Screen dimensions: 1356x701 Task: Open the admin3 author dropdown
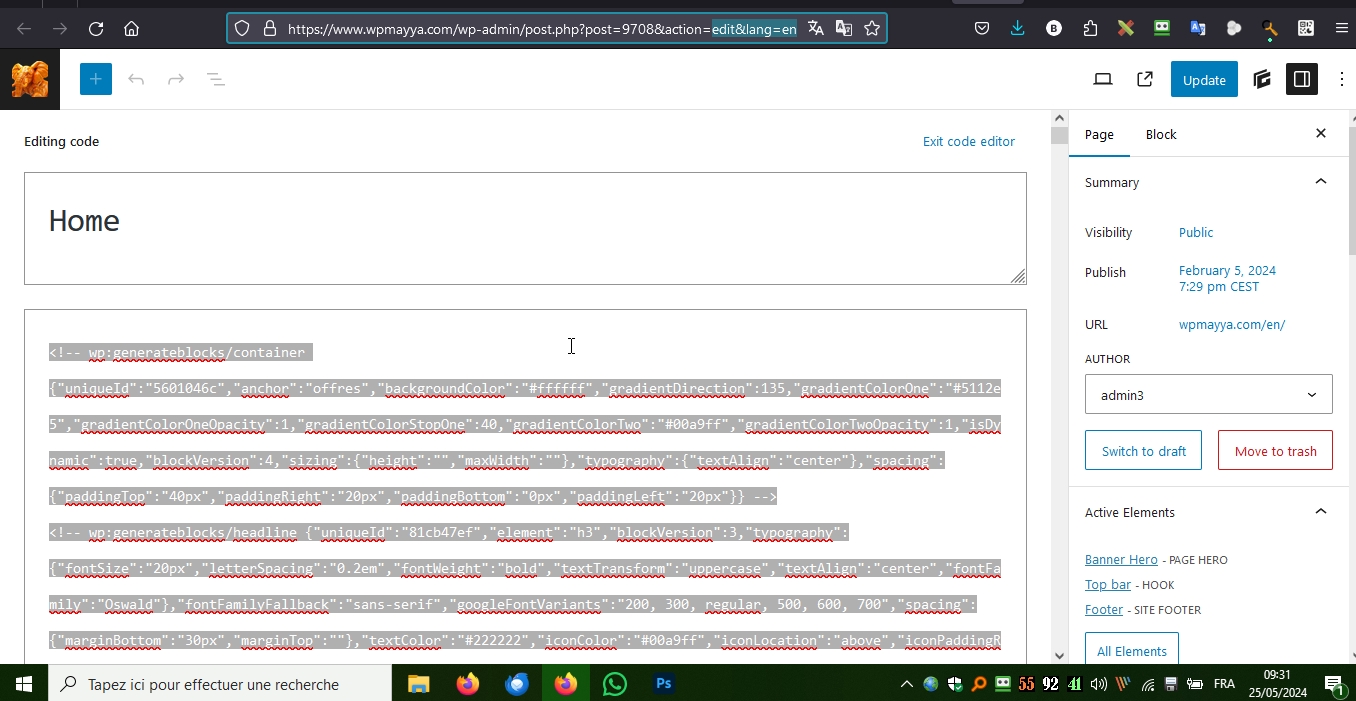1208,395
